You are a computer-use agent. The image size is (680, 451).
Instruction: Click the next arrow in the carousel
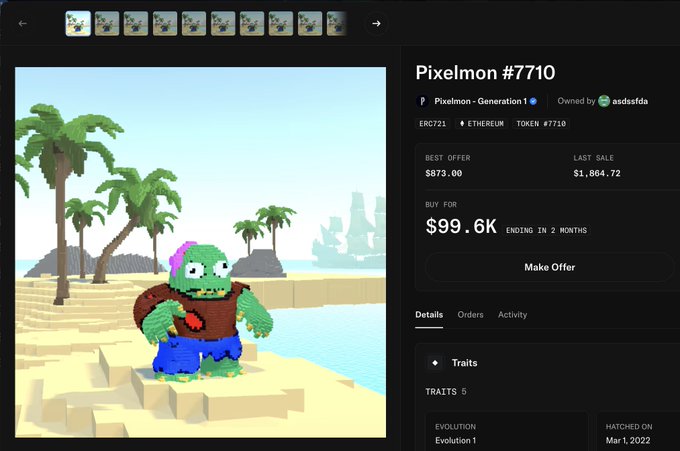tap(376, 23)
